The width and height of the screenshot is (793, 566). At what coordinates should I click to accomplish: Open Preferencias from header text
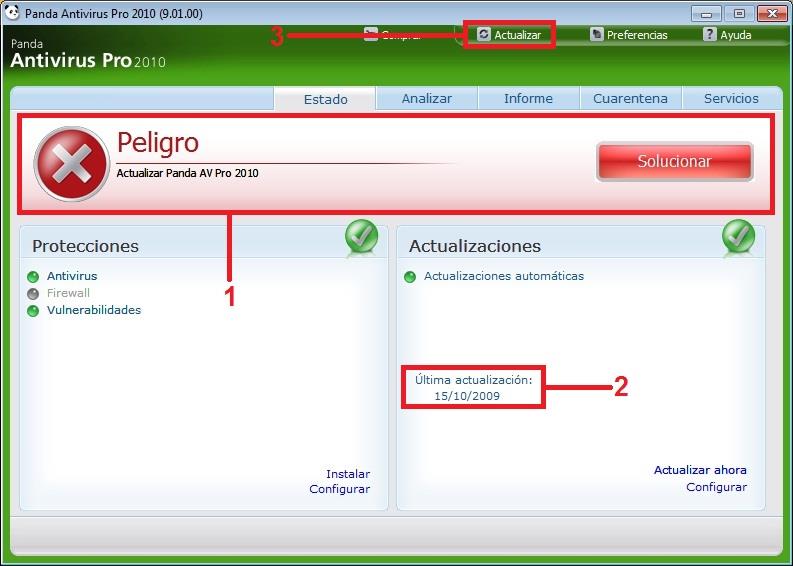(x=637, y=35)
